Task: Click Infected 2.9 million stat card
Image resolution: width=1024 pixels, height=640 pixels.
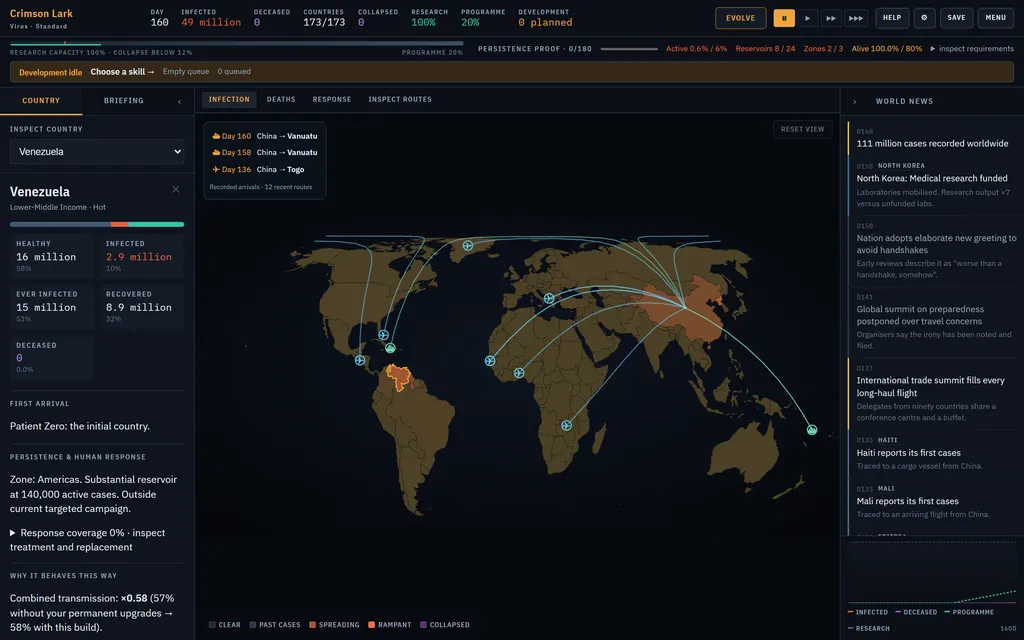Action: (x=142, y=255)
